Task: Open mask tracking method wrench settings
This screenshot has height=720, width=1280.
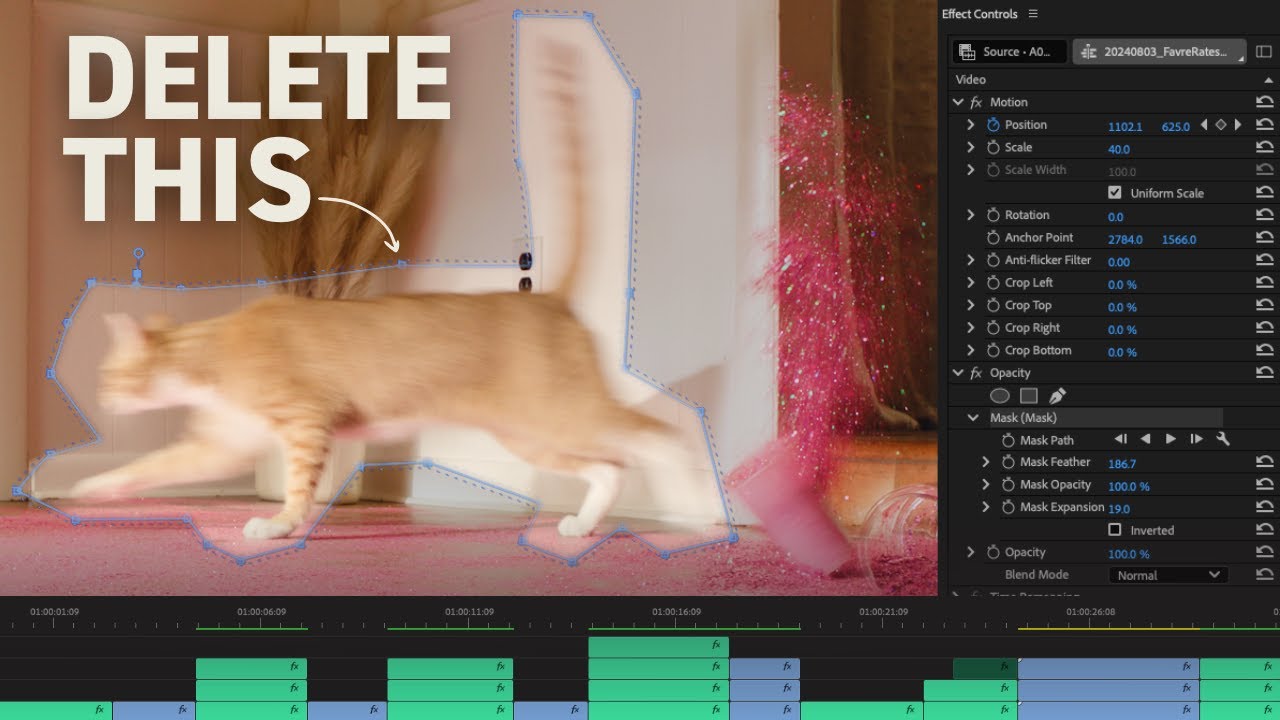Action: pos(1222,439)
